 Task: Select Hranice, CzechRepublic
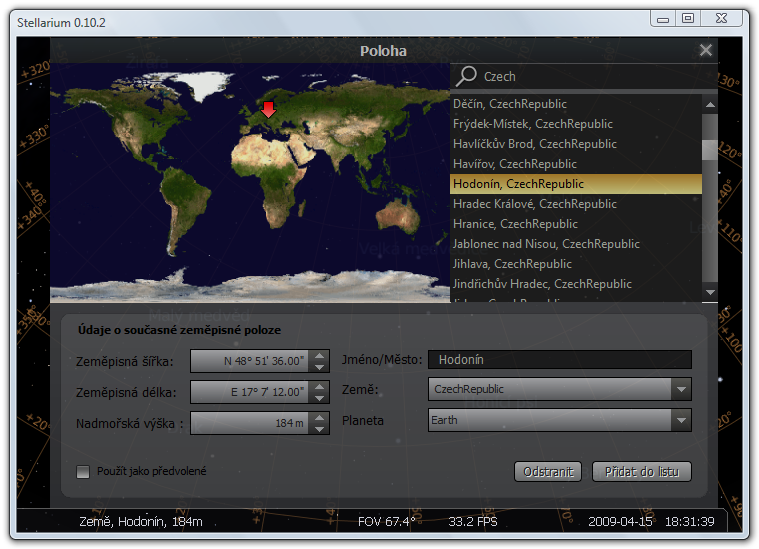576,224
